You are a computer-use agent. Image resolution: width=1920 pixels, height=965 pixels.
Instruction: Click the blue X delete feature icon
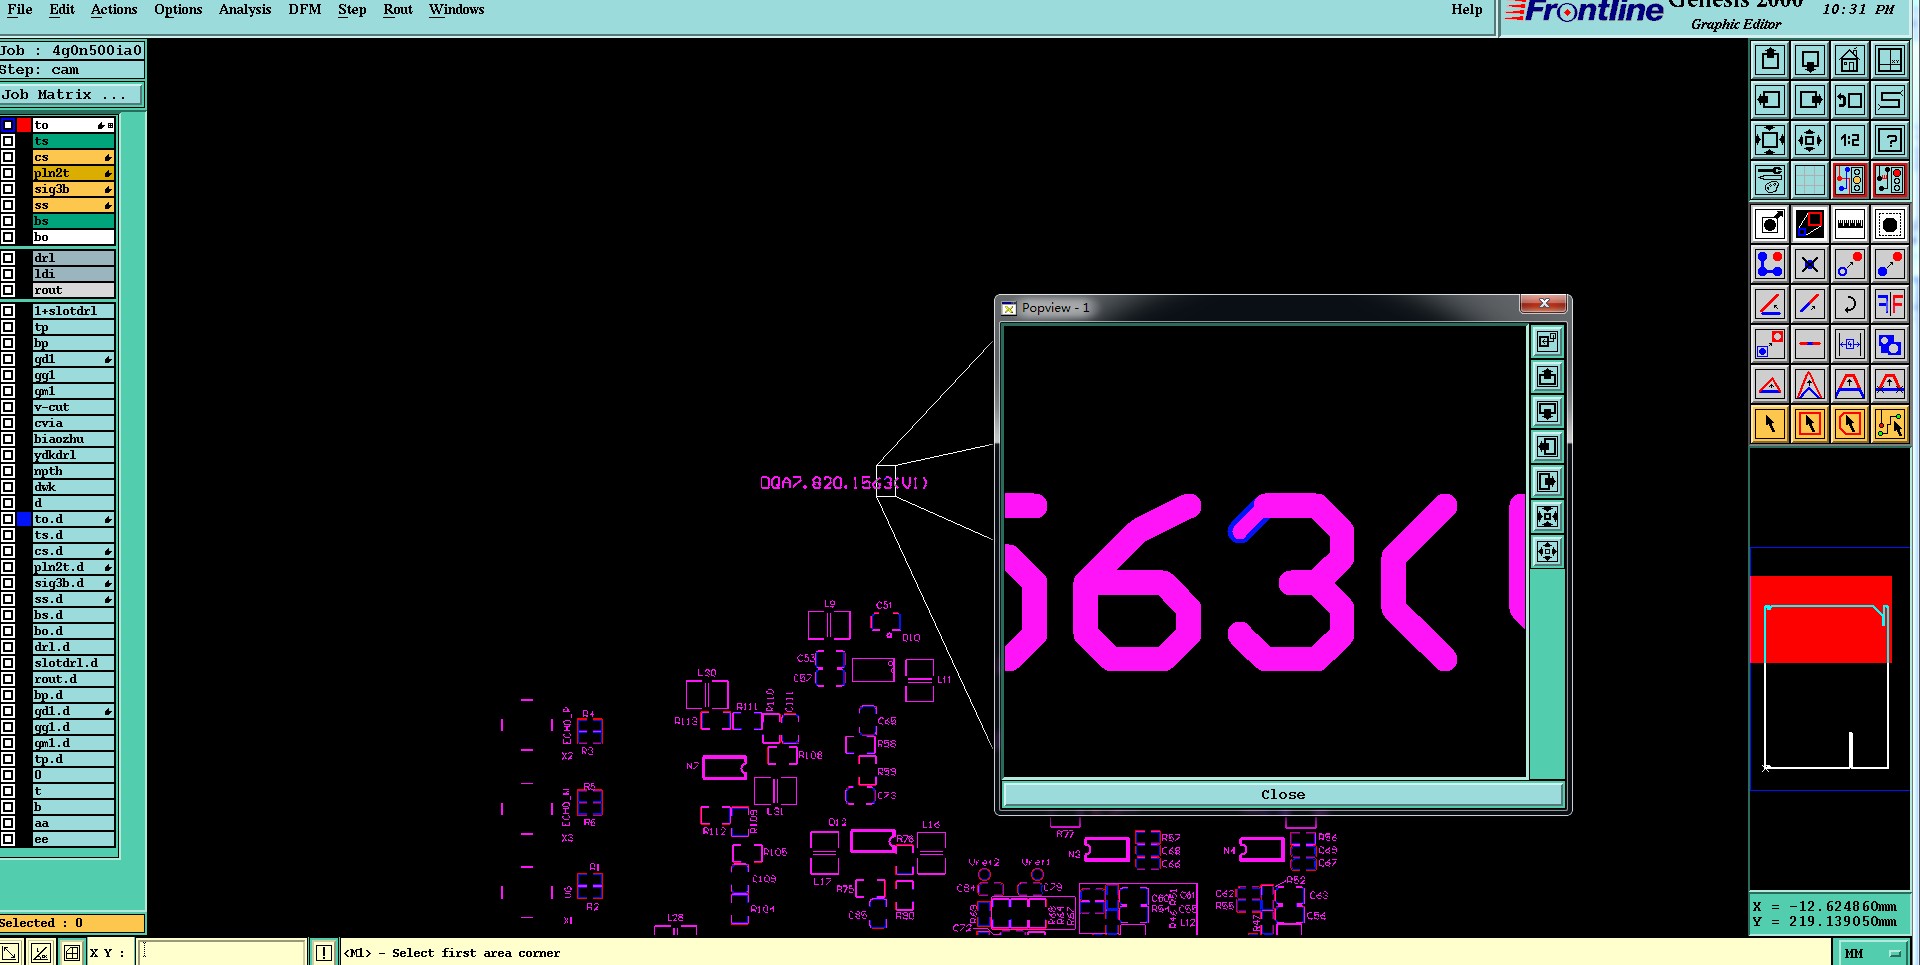(x=1810, y=264)
